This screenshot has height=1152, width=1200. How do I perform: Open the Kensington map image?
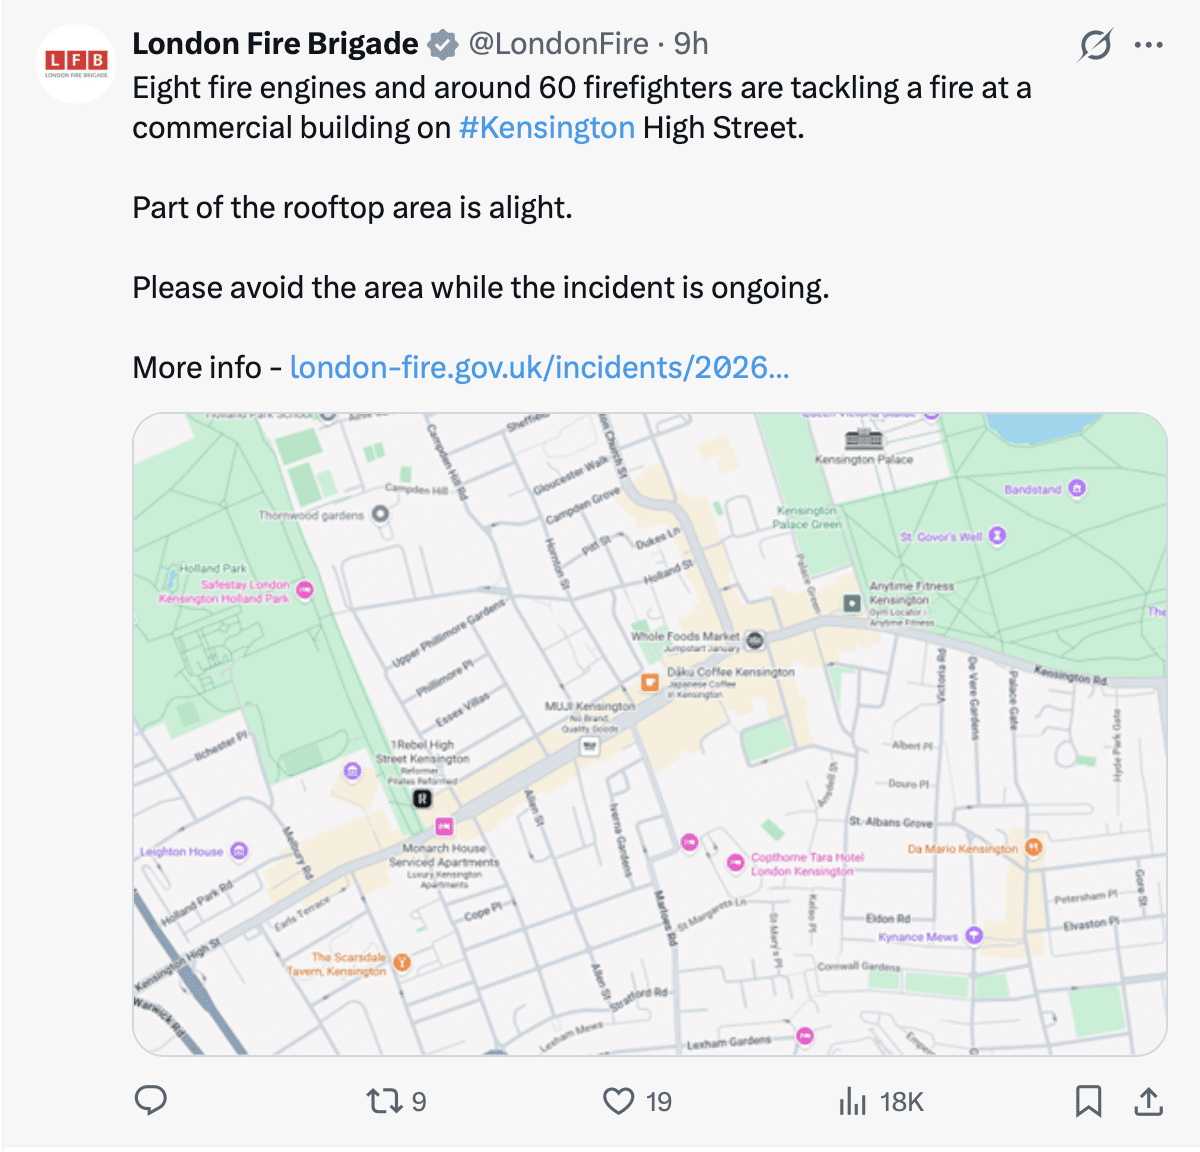(x=650, y=734)
